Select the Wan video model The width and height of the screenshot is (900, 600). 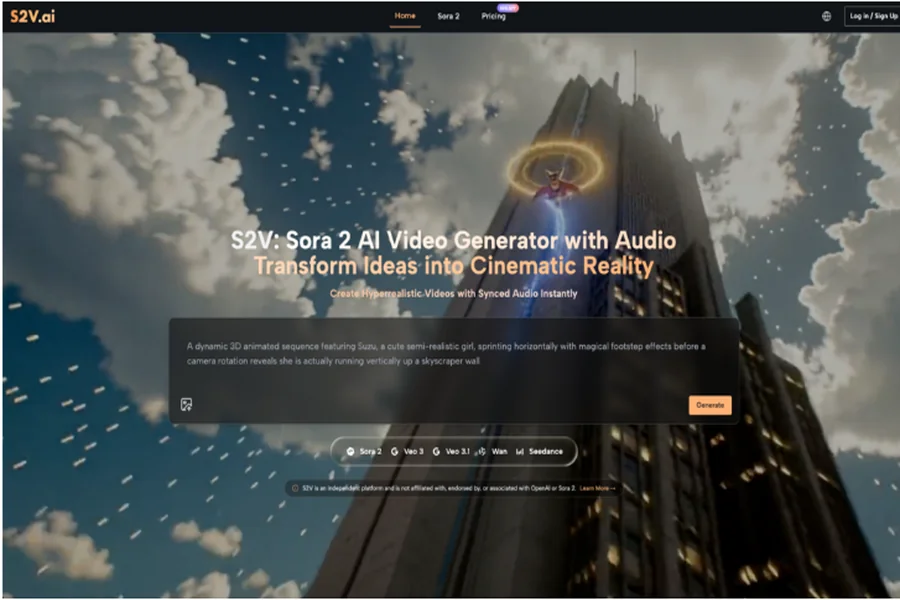pyautogui.click(x=500, y=452)
